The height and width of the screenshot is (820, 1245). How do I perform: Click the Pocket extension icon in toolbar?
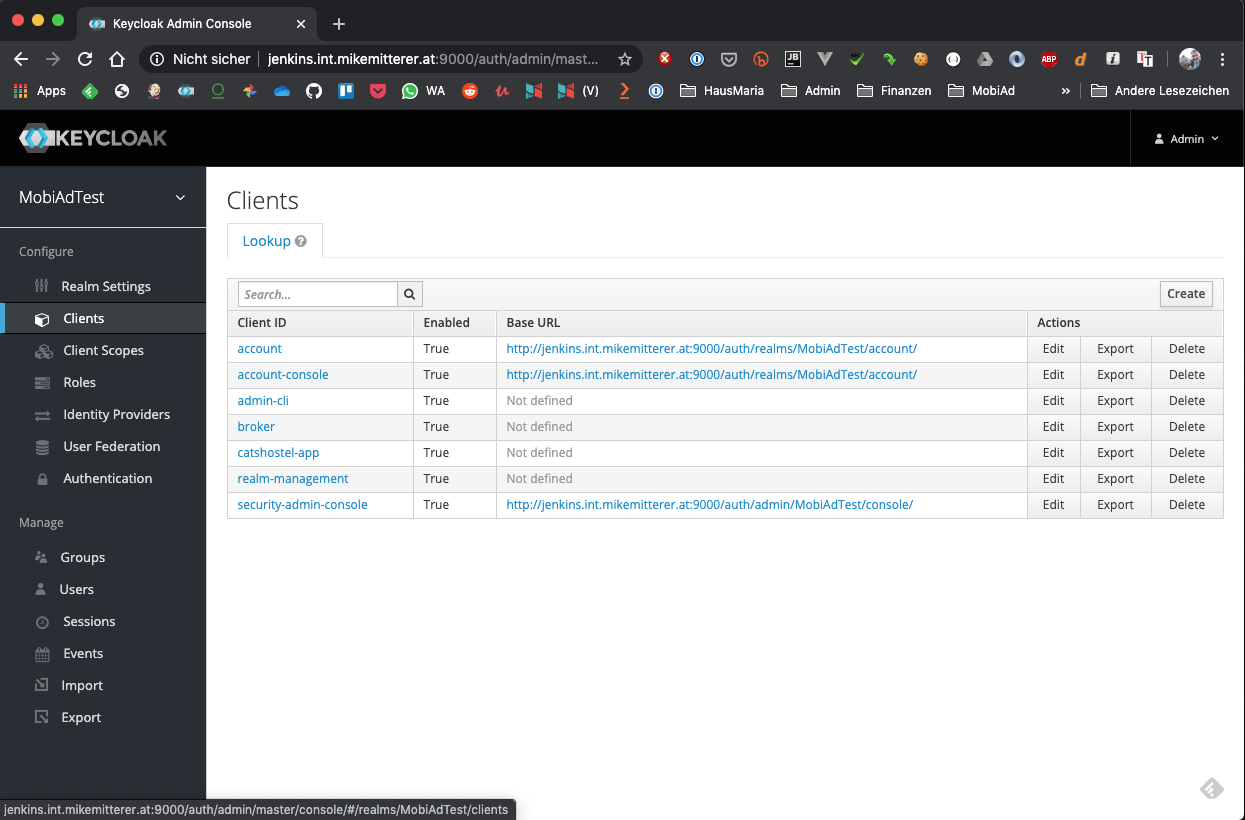pos(729,59)
